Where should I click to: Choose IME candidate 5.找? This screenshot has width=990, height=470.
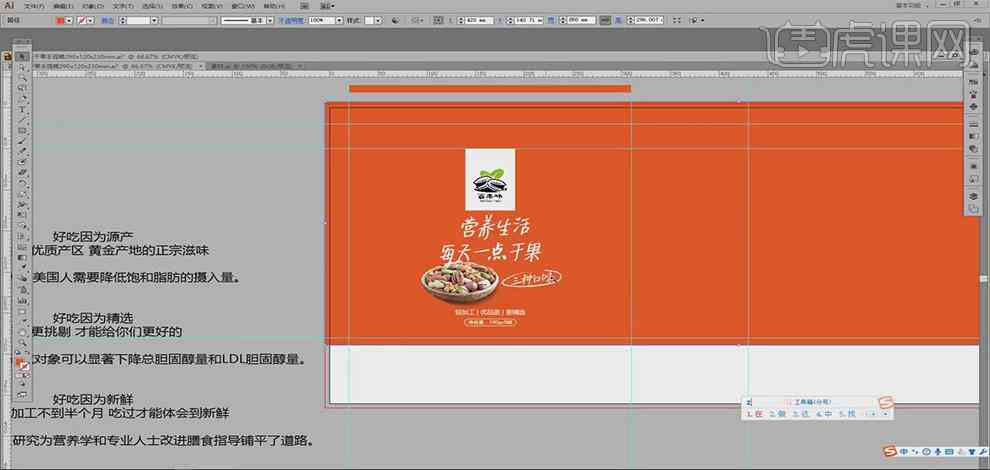[x=847, y=414]
